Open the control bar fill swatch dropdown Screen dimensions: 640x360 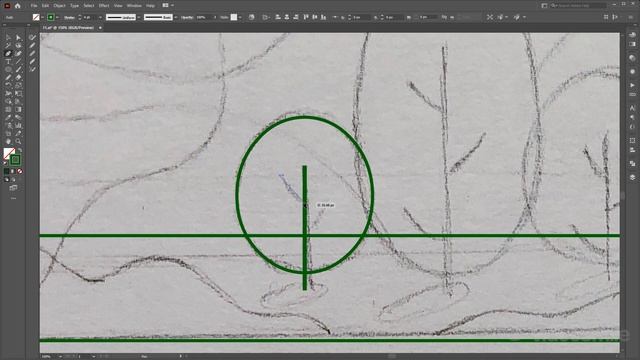[42, 17]
